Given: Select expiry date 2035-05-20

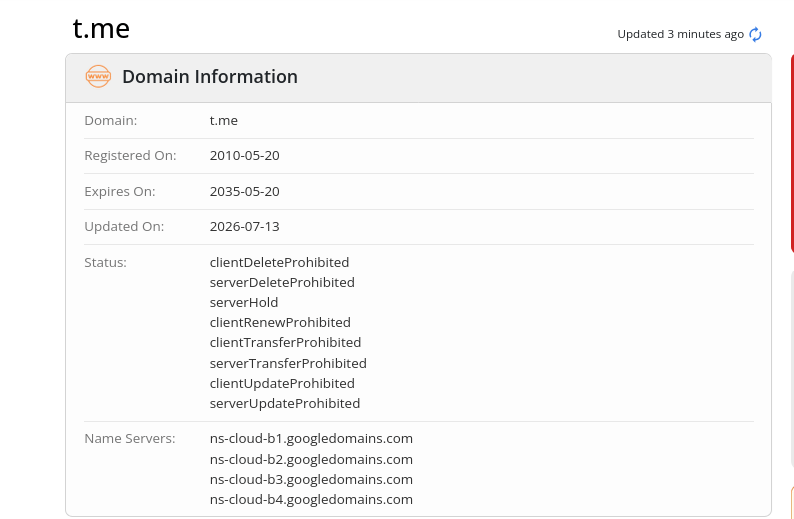Looking at the screenshot, I should tap(245, 191).
